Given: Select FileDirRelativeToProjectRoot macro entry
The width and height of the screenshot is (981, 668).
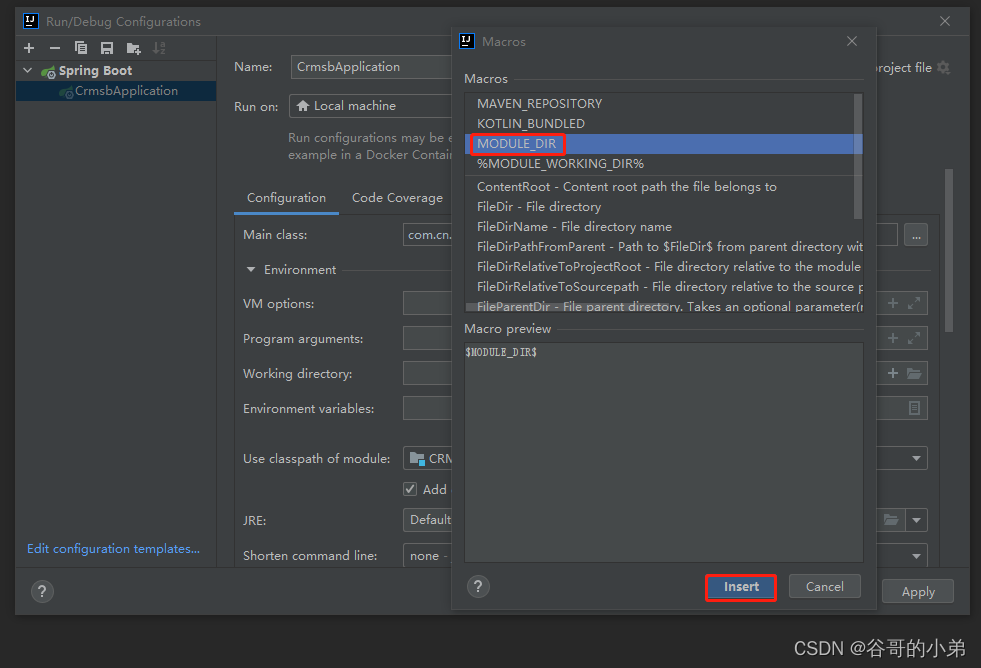Looking at the screenshot, I should 664,267.
